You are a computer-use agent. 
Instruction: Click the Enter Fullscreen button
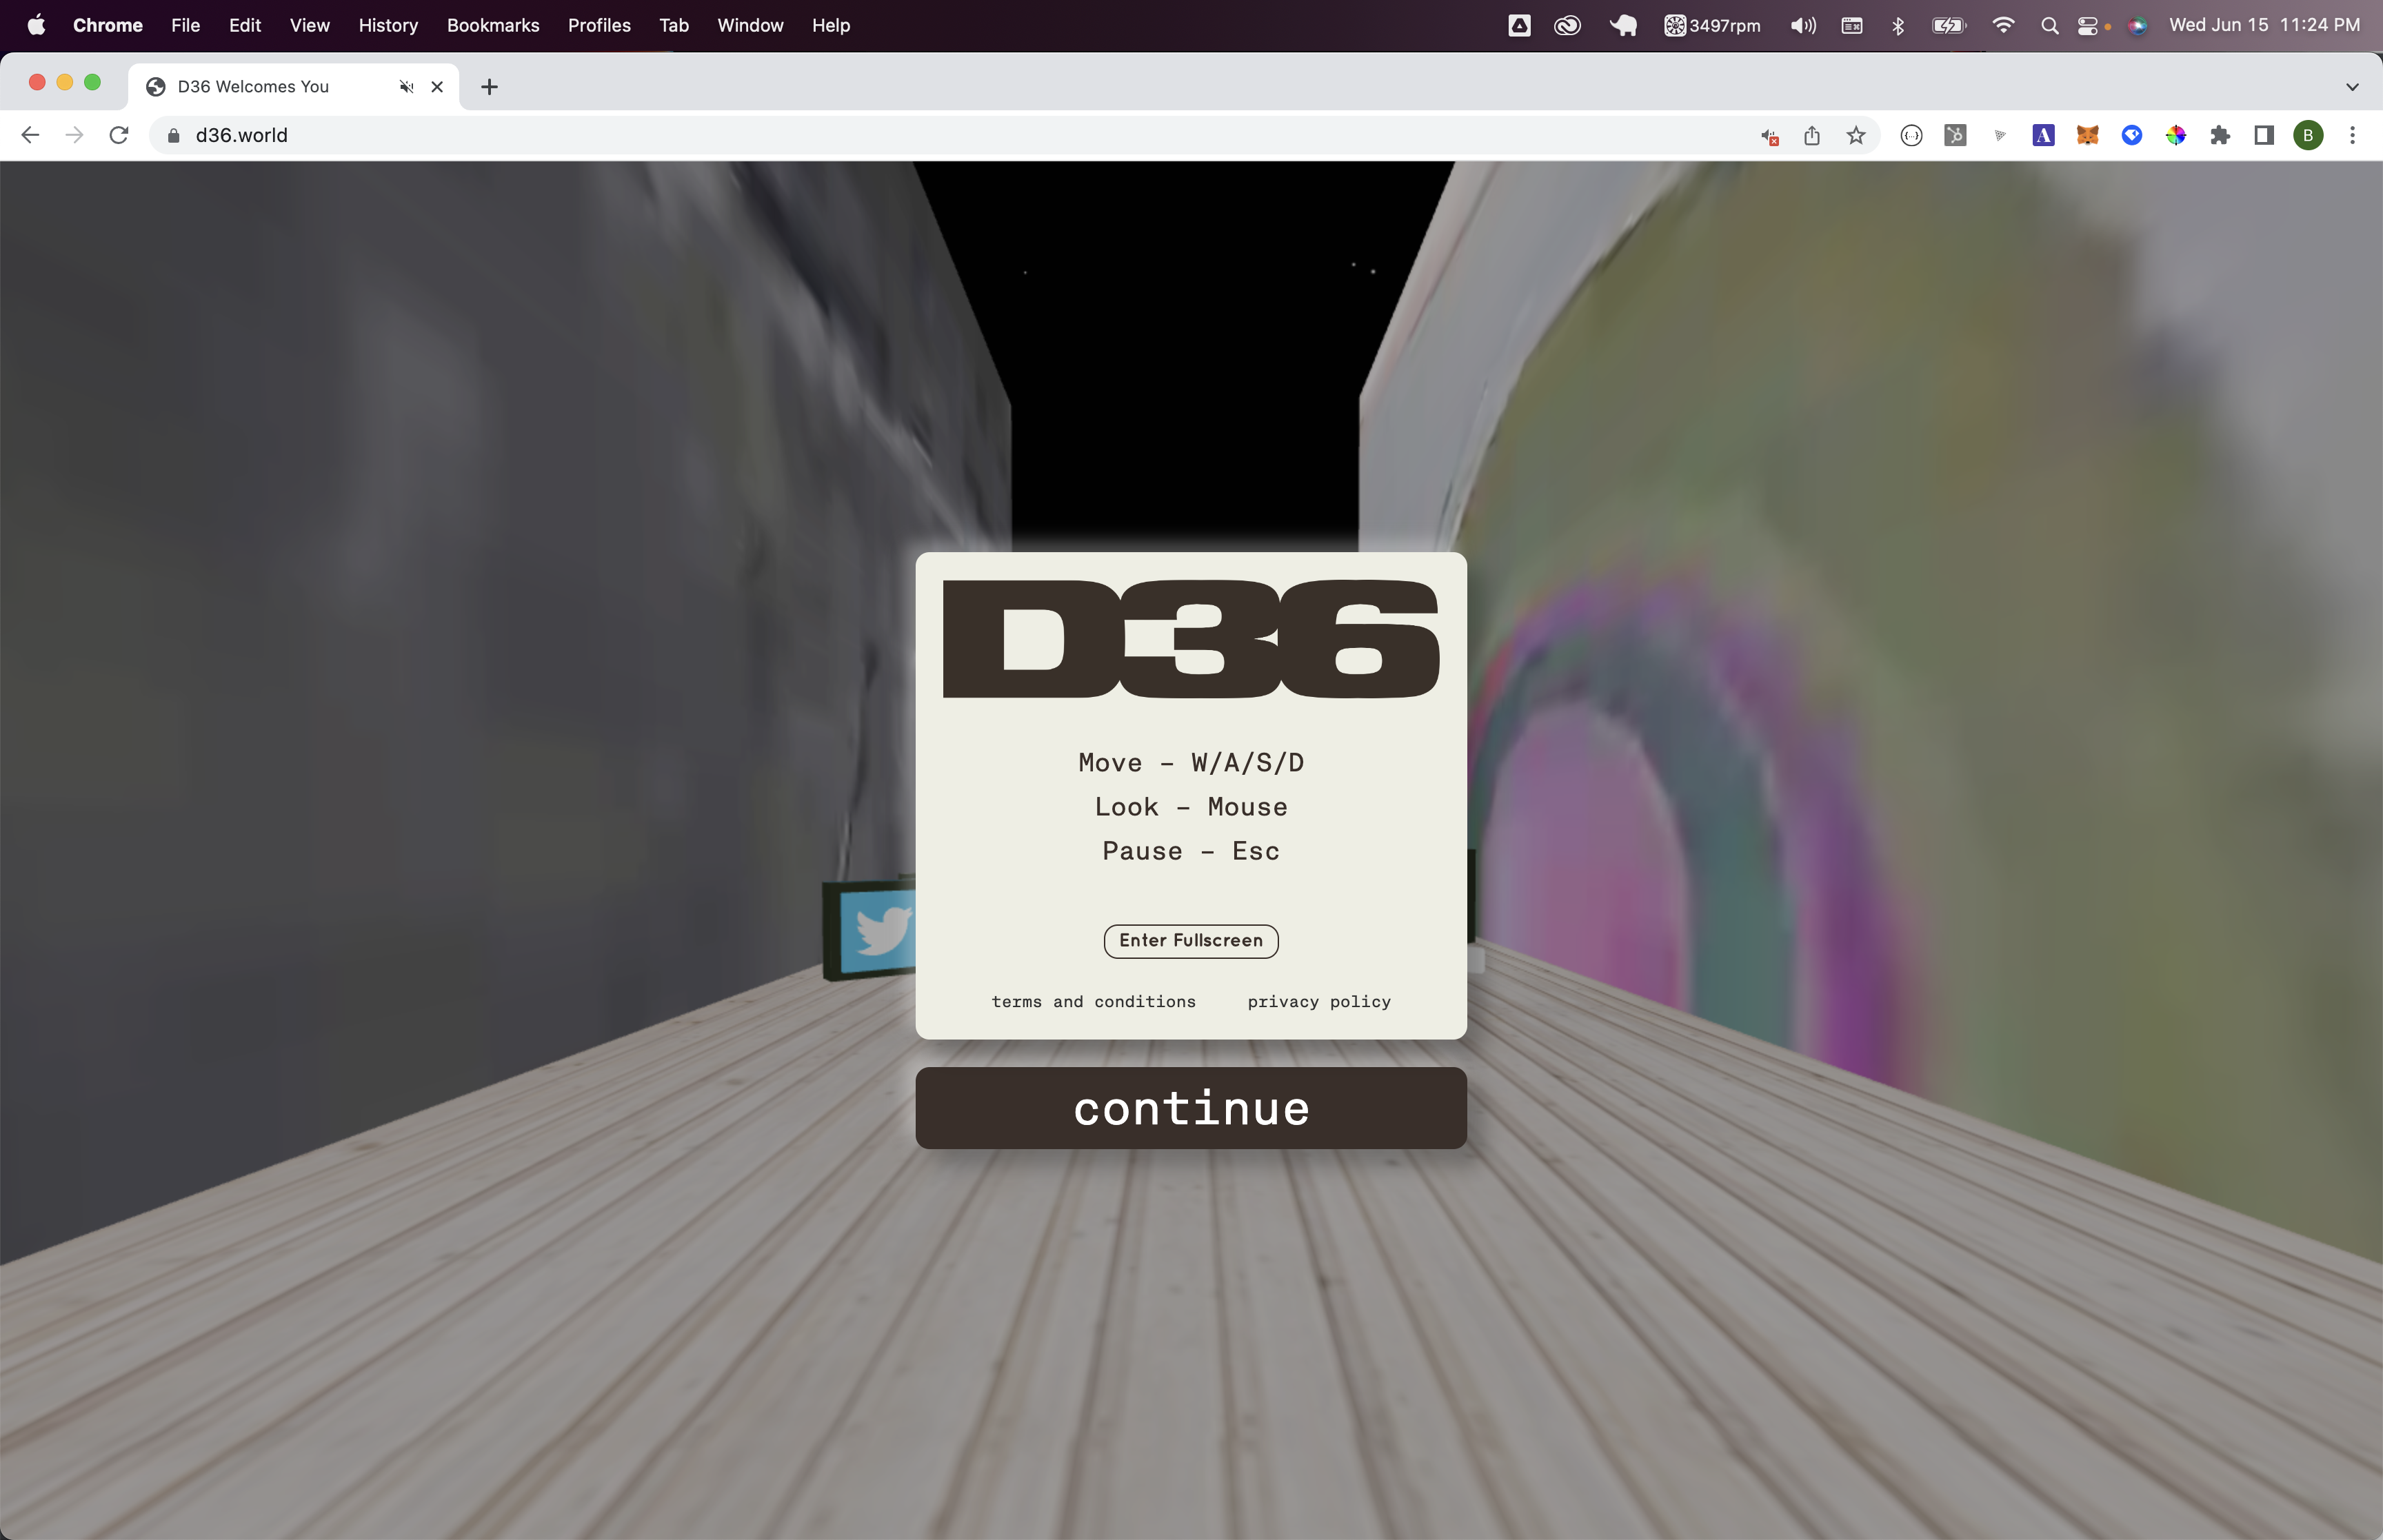pos(1190,940)
